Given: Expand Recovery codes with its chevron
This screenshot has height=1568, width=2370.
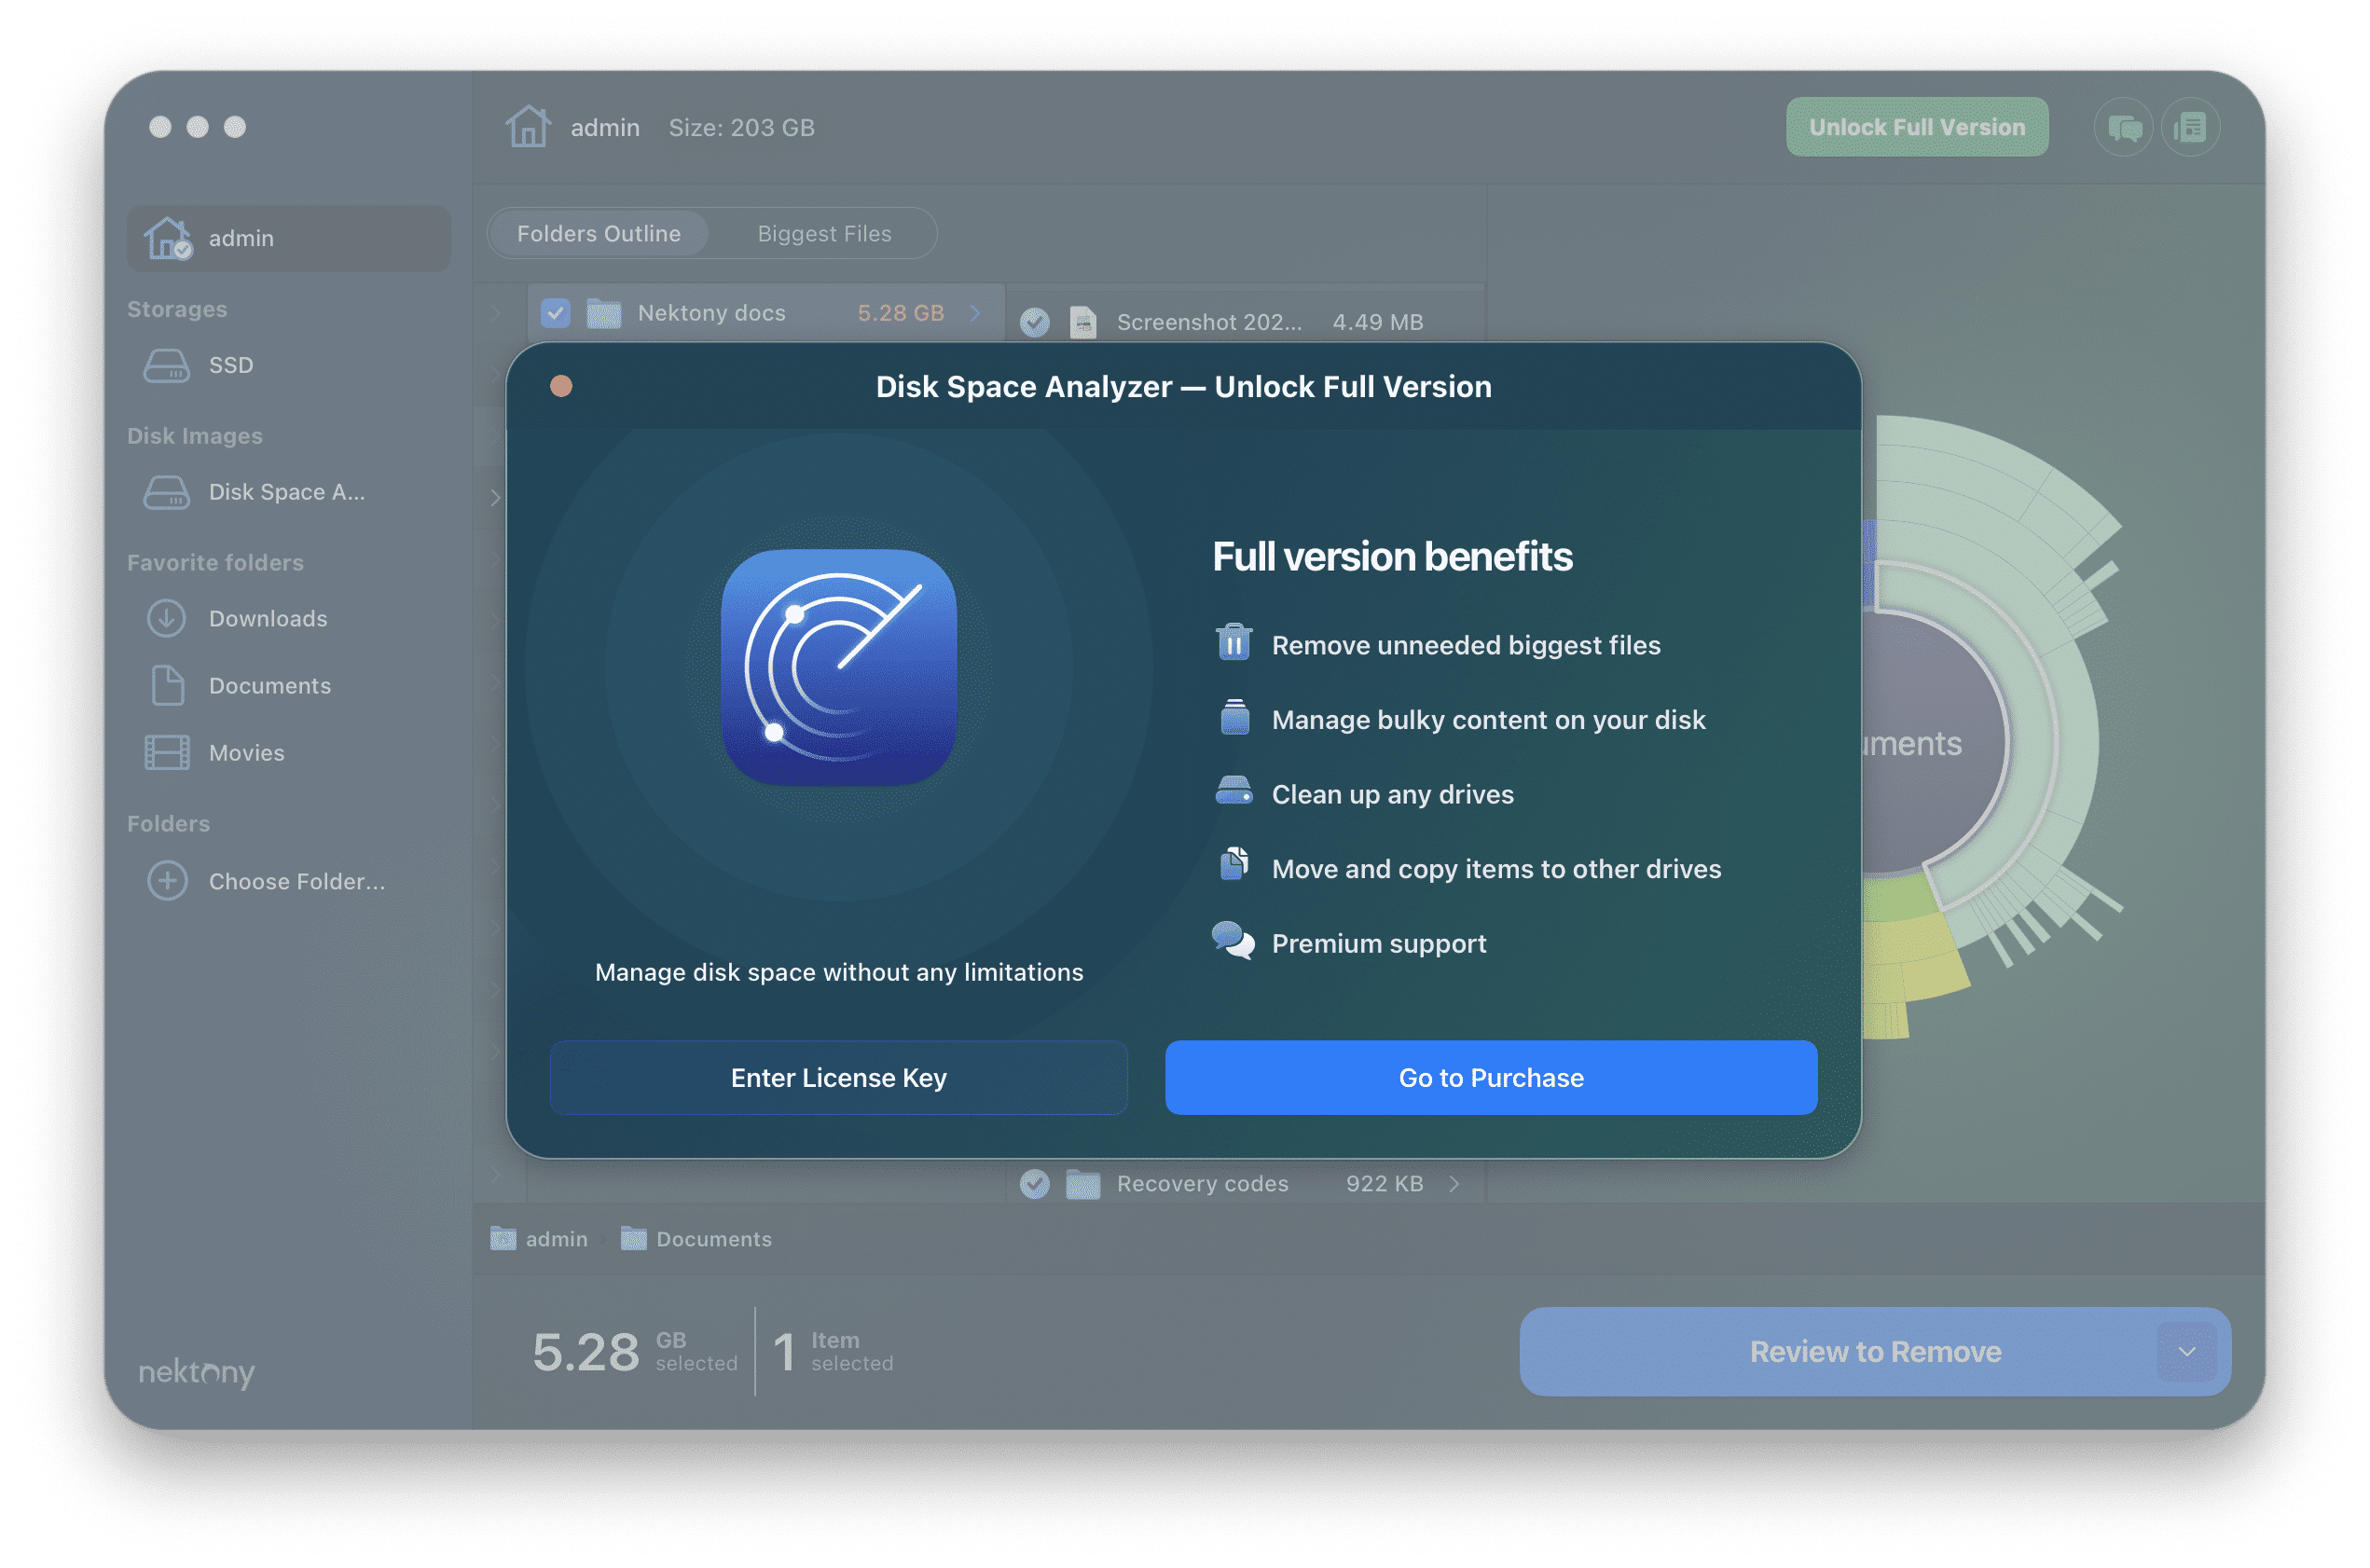Looking at the screenshot, I should pyautogui.click(x=1454, y=1184).
